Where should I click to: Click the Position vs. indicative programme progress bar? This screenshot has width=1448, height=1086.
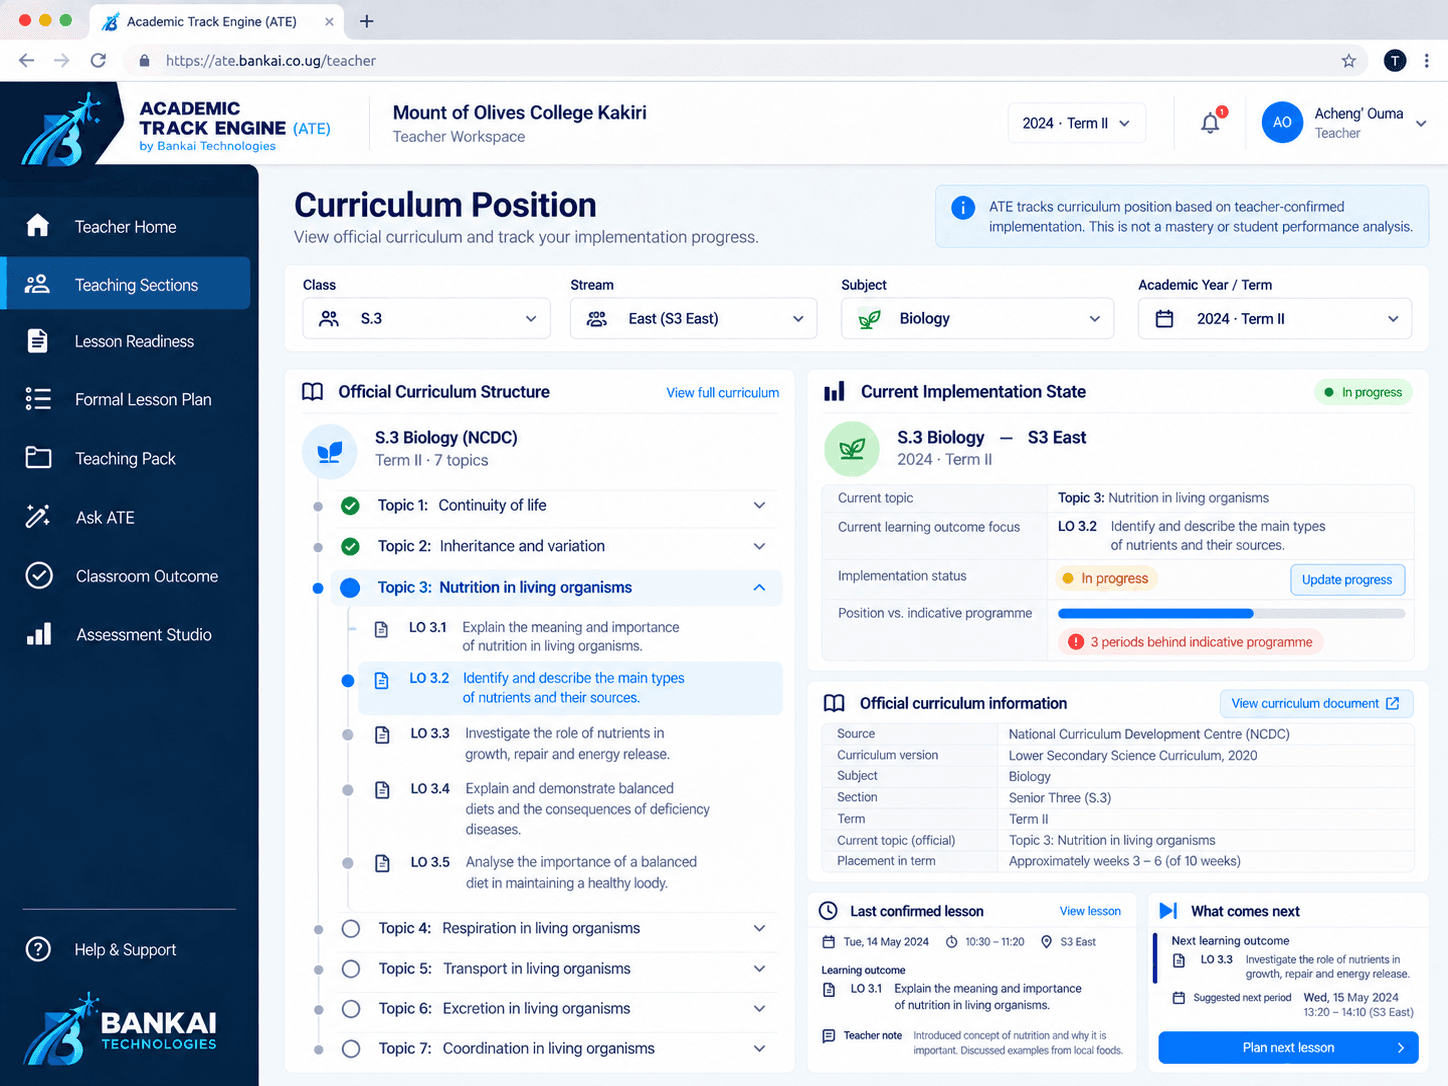1231,614
